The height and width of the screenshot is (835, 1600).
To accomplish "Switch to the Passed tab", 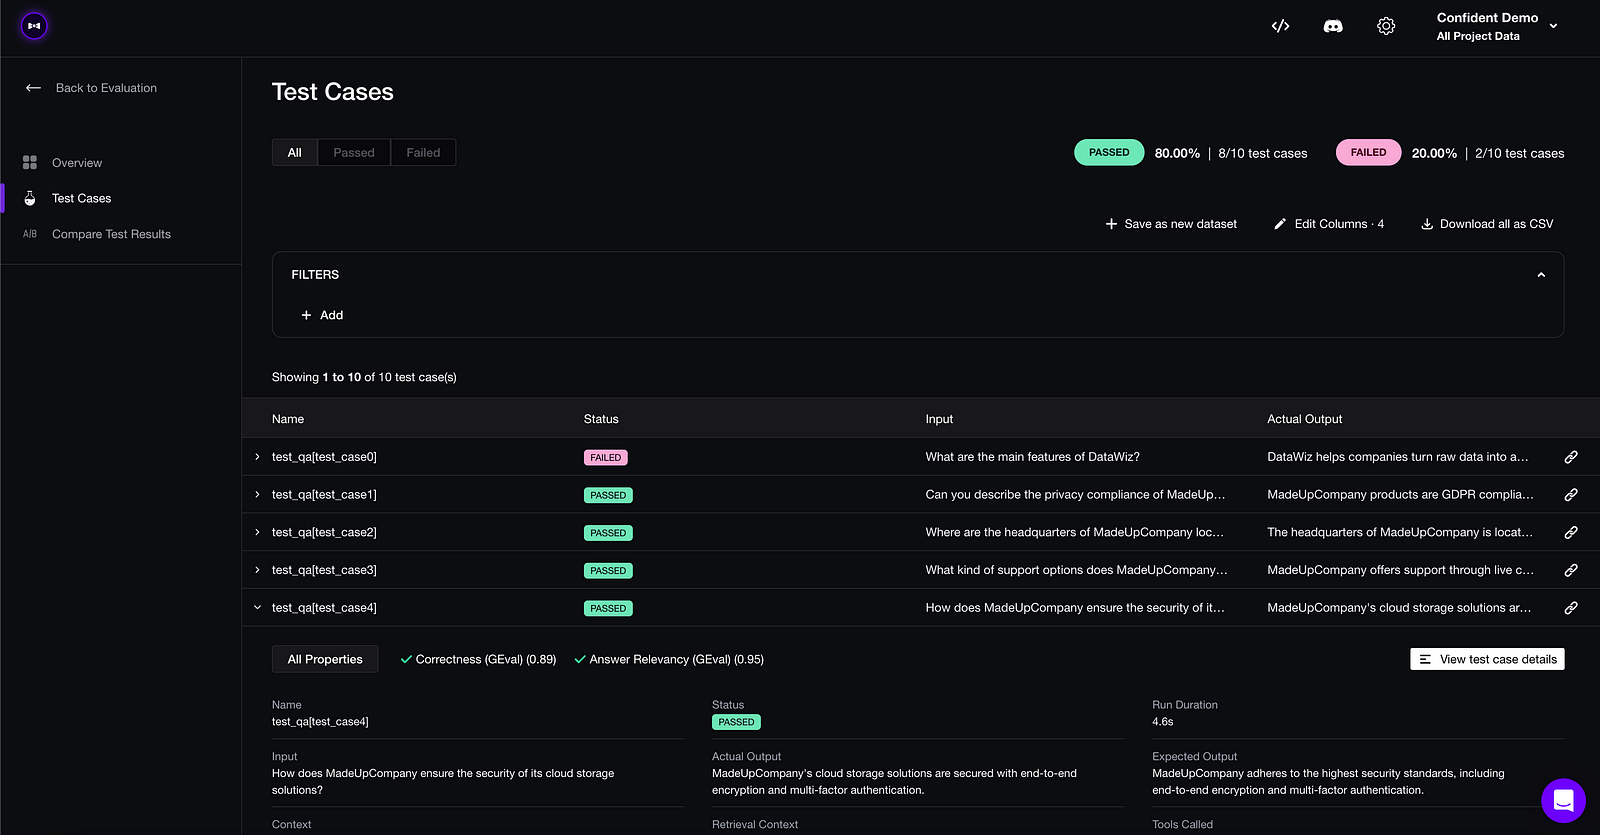I will 354,152.
